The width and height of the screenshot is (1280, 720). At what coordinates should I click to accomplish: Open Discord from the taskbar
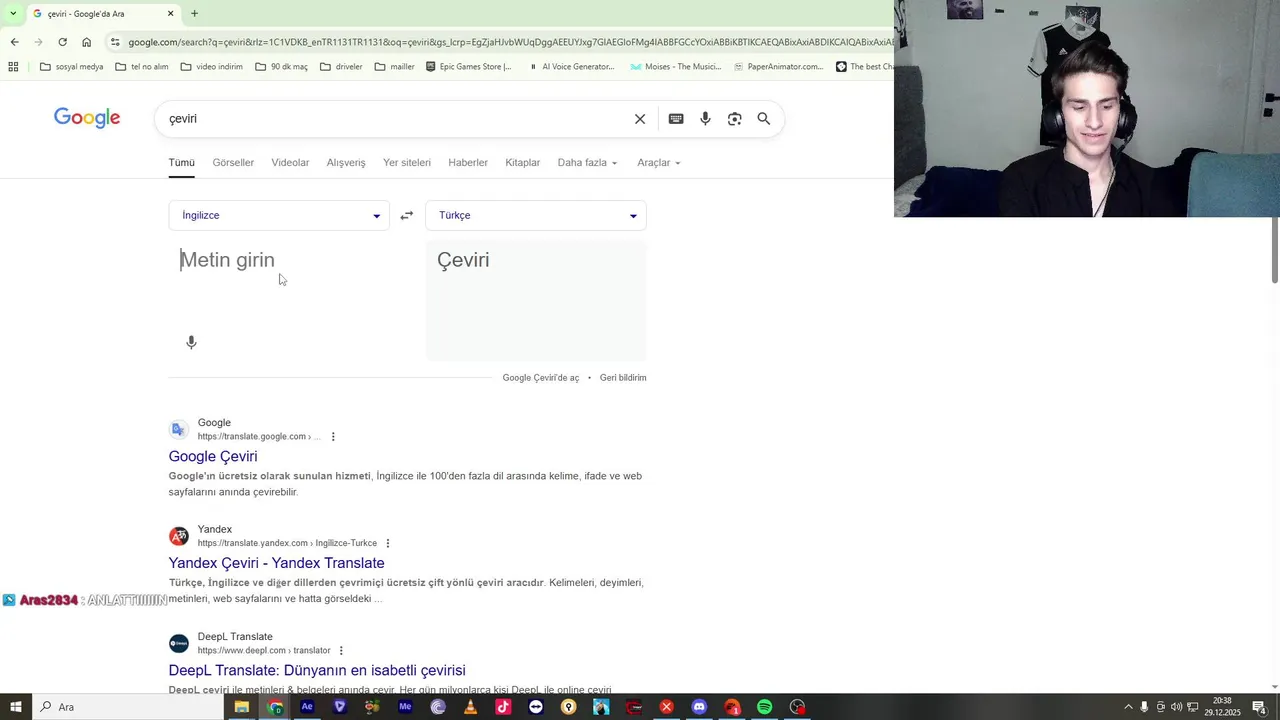699,707
